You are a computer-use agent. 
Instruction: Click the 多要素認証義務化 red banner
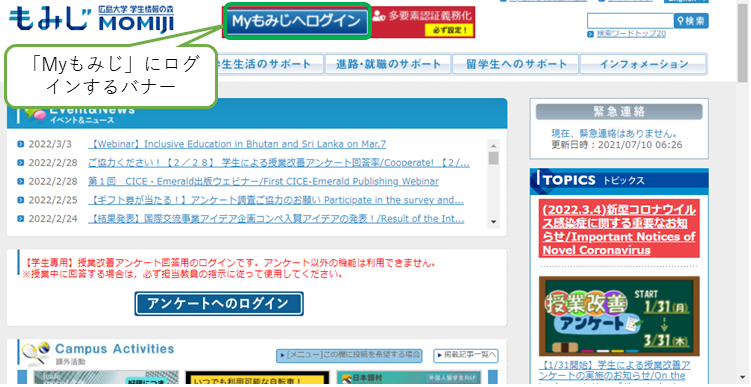click(x=422, y=22)
